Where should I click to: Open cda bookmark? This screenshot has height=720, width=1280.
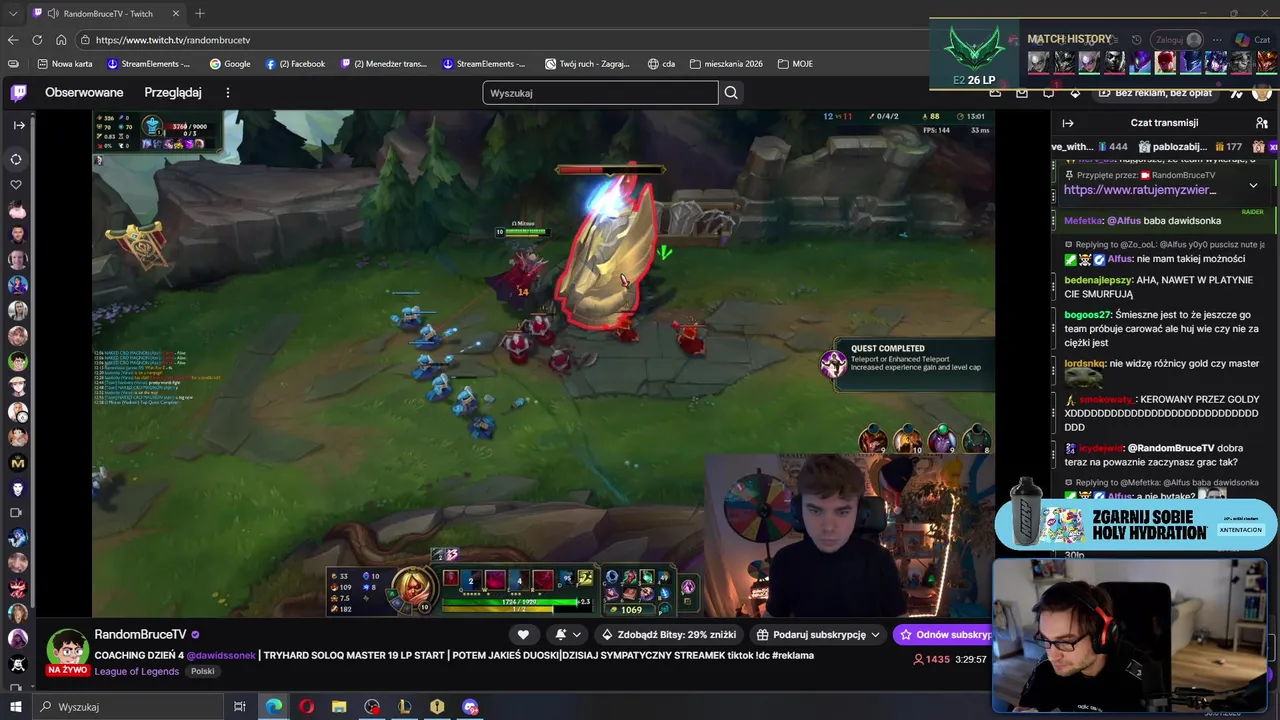click(661, 64)
